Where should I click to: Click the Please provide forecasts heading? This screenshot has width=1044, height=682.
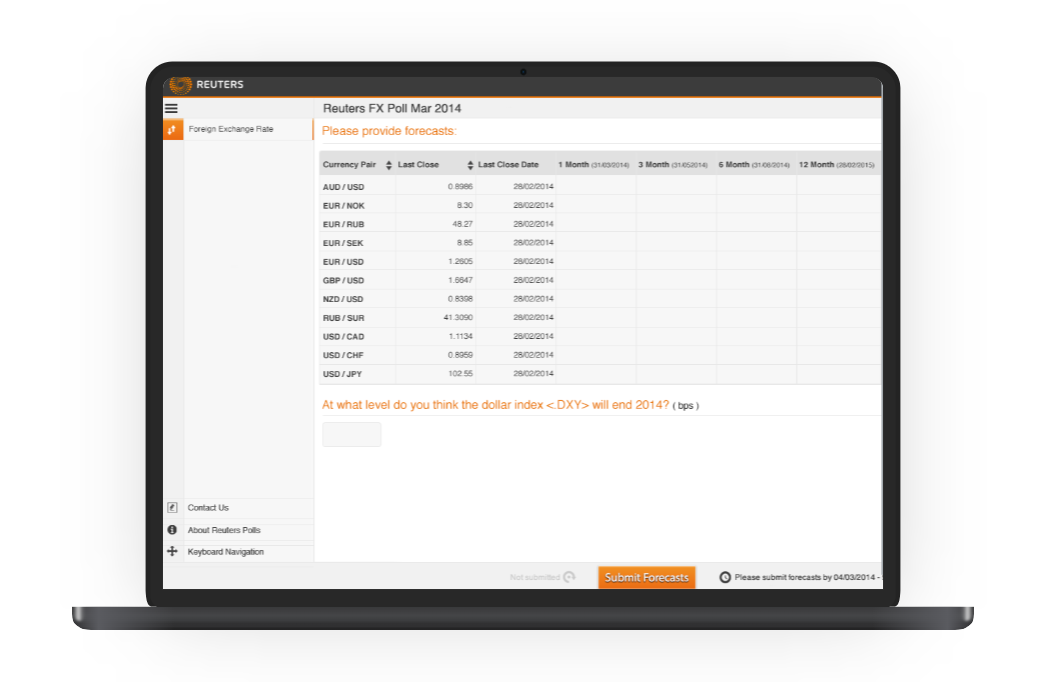[389, 131]
